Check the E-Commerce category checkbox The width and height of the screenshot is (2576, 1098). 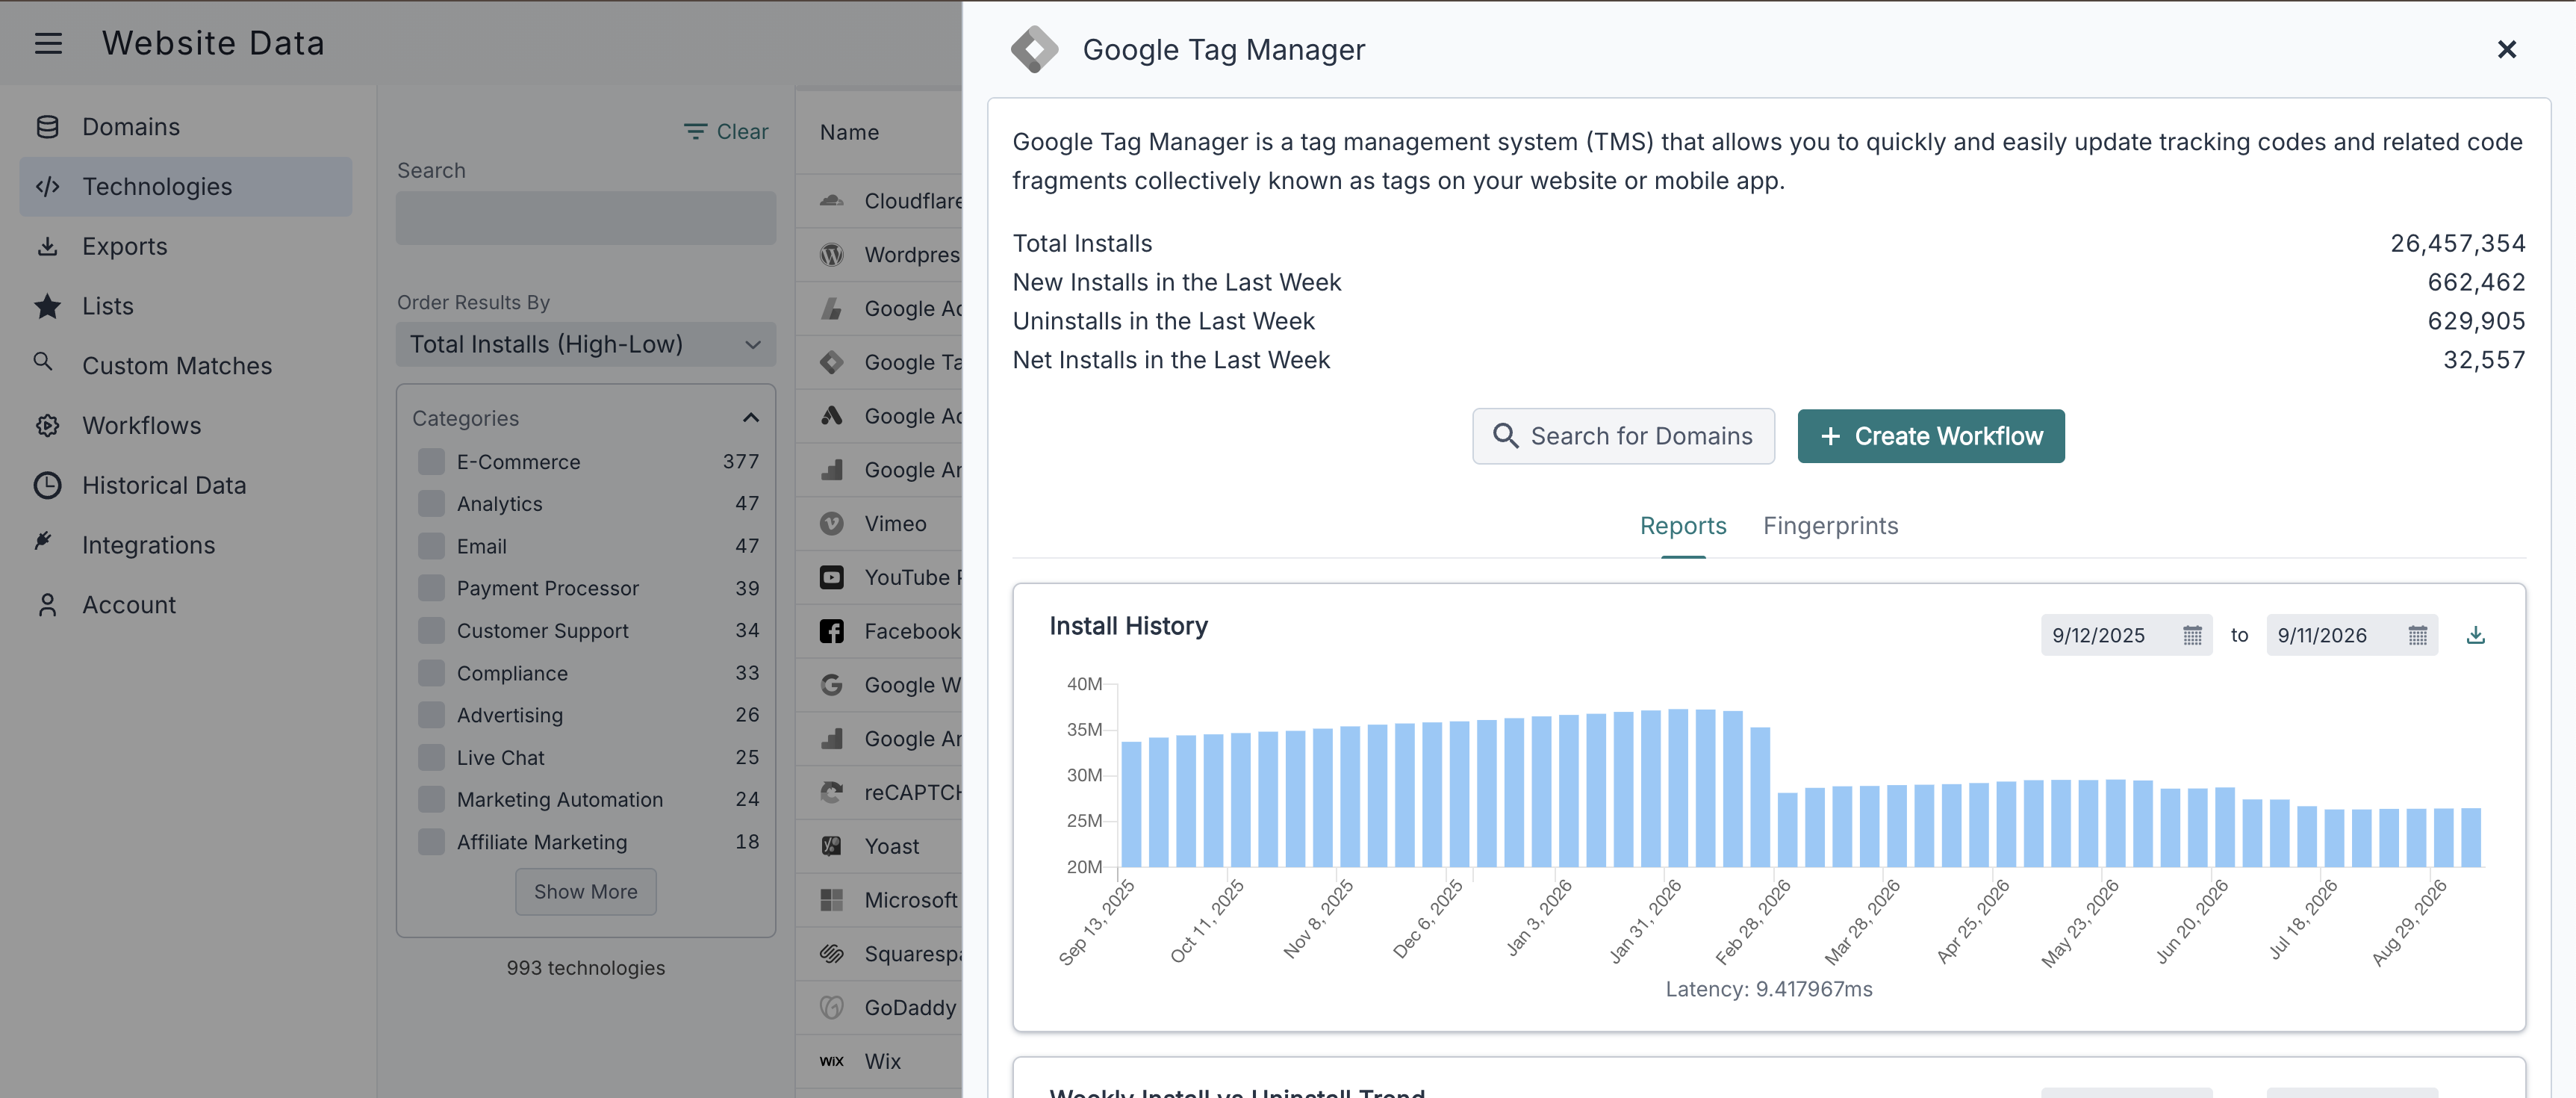coord(431,461)
